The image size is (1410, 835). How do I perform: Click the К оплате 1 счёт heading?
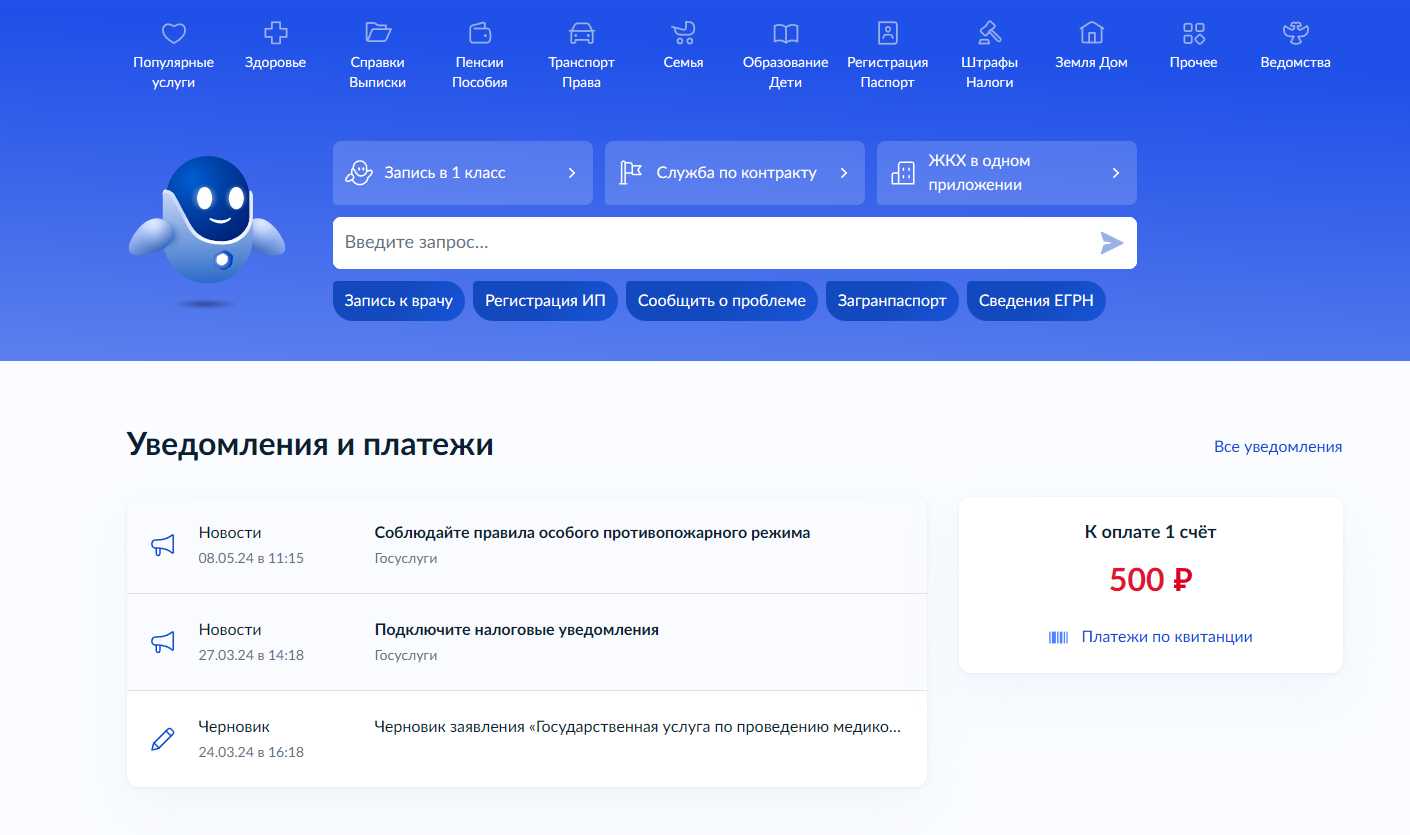click(1151, 532)
